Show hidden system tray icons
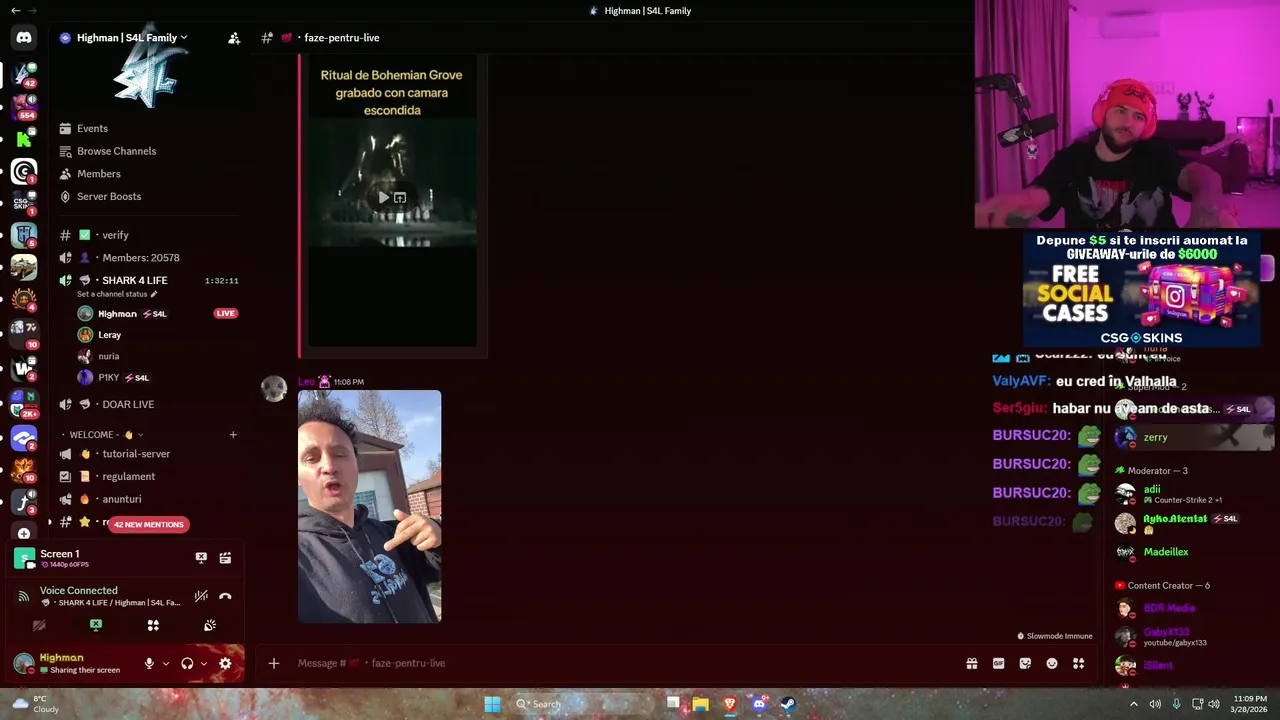This screenshot has height=720, width=1280. [x=1133, y=704]
